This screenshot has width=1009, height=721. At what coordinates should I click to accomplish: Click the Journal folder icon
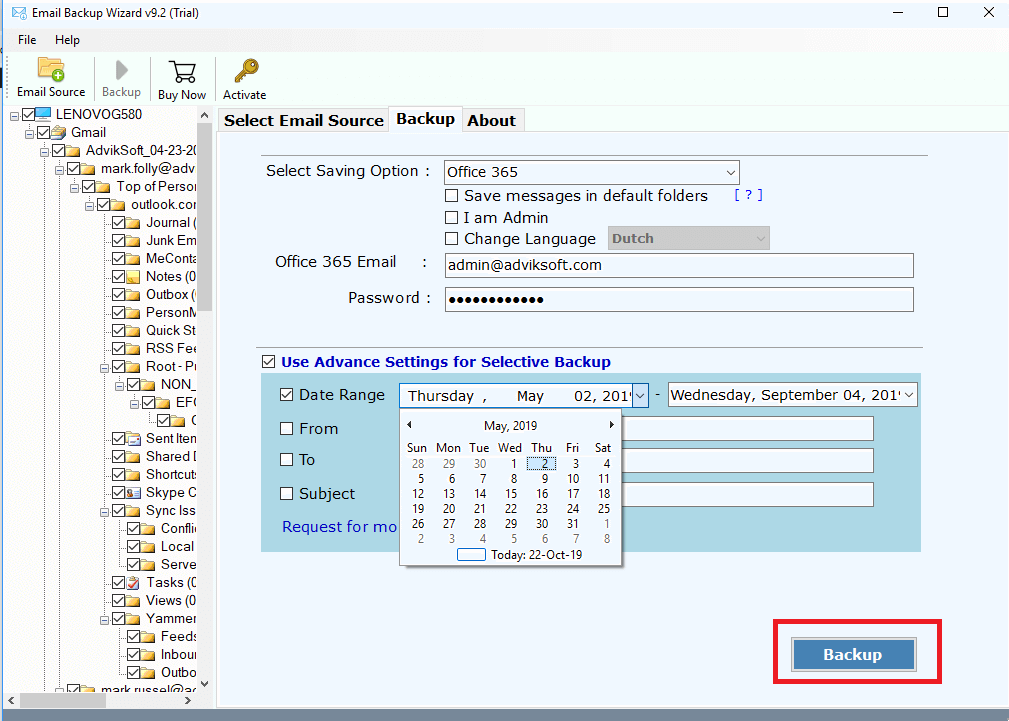click(x=133, y=223)
